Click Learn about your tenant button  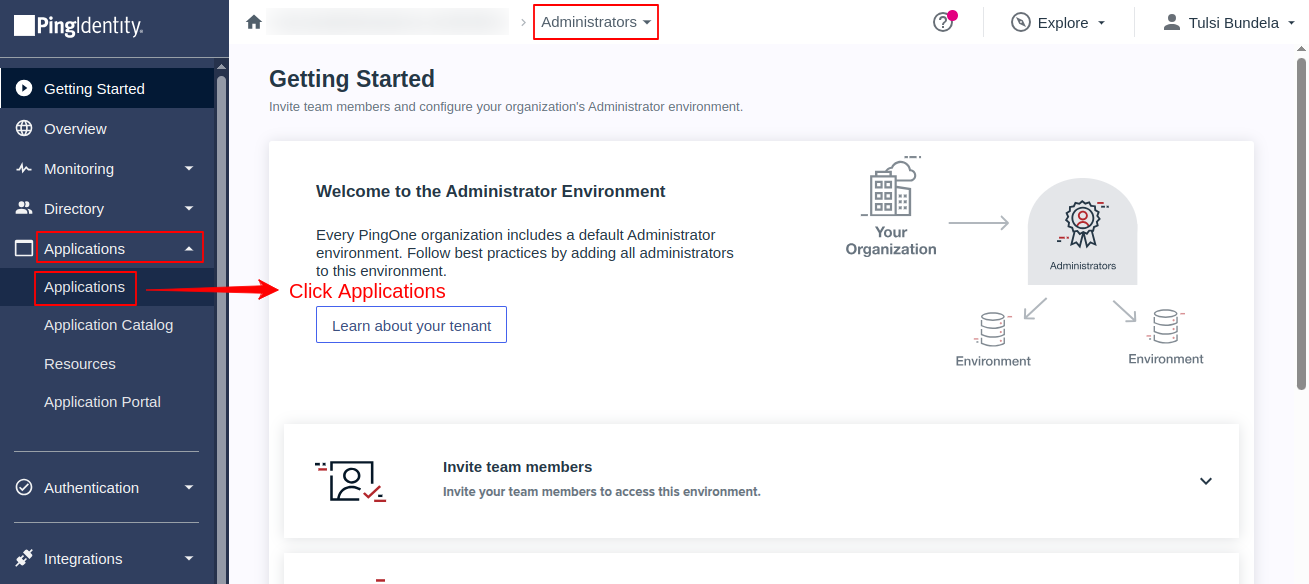(x=411, y=325)
